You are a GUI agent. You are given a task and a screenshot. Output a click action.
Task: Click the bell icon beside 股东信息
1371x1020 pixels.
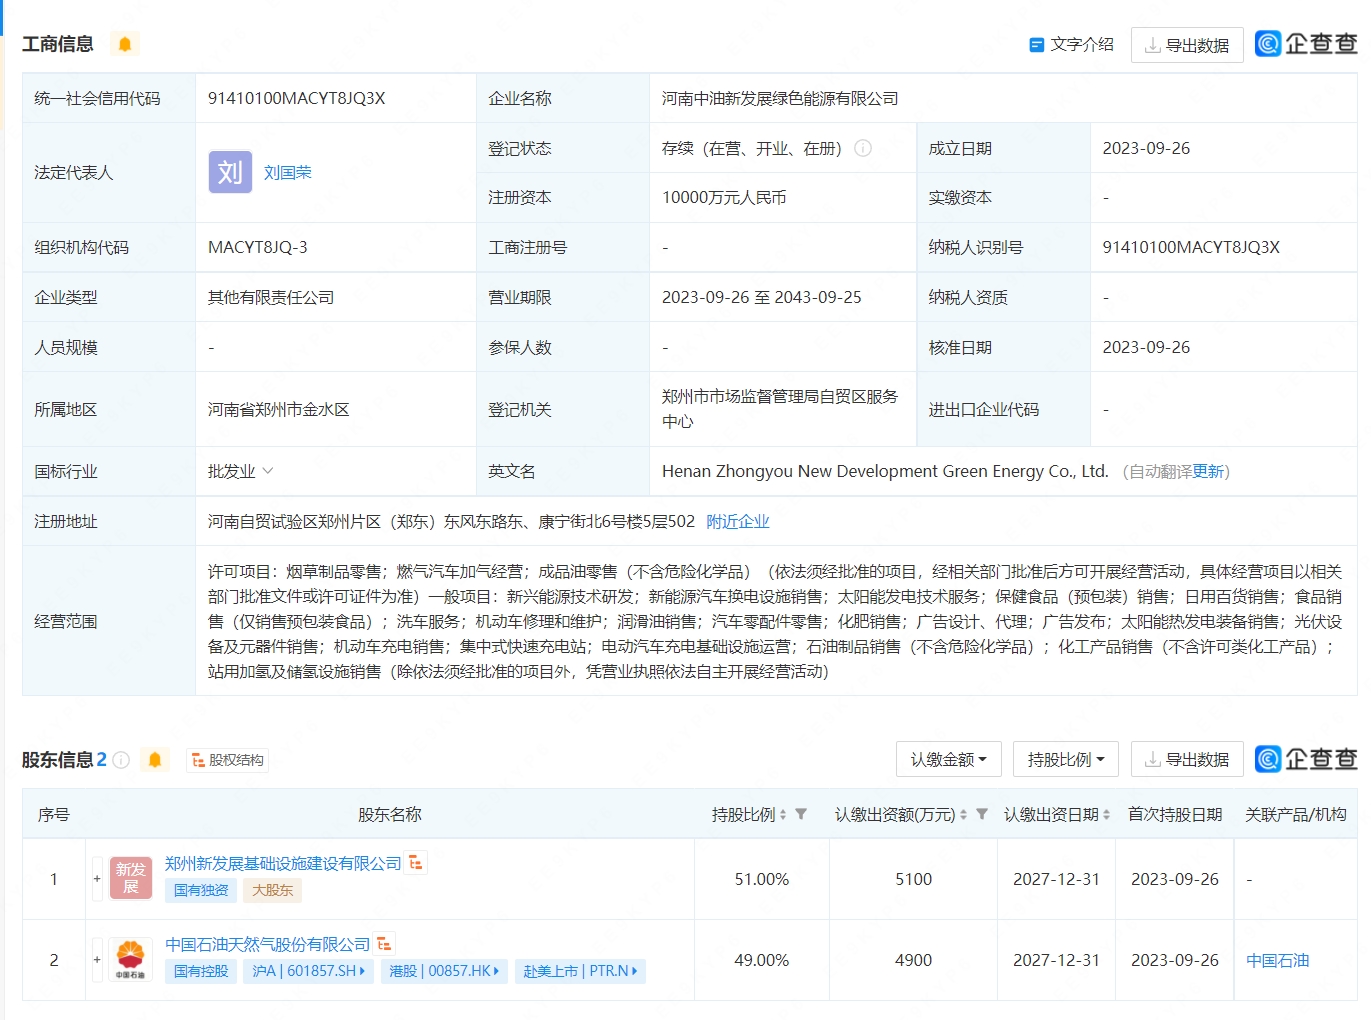click(155, 760)
